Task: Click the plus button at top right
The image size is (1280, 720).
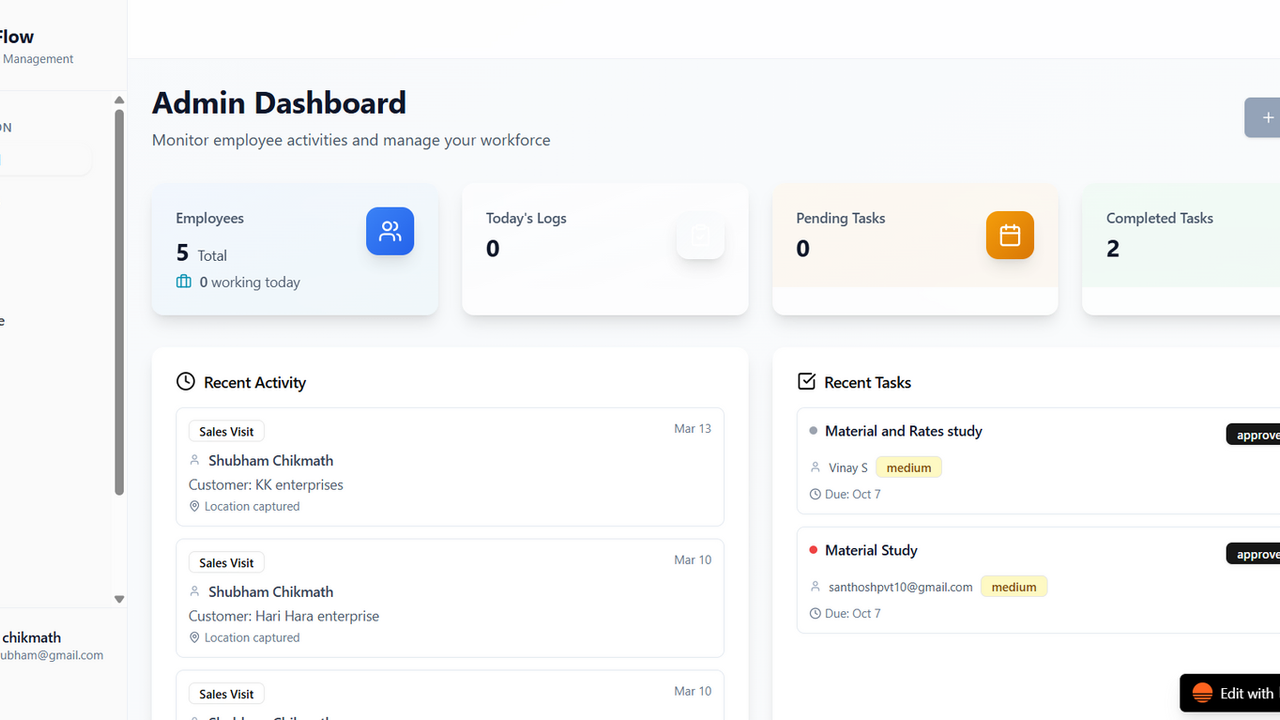Action: 1263,117
